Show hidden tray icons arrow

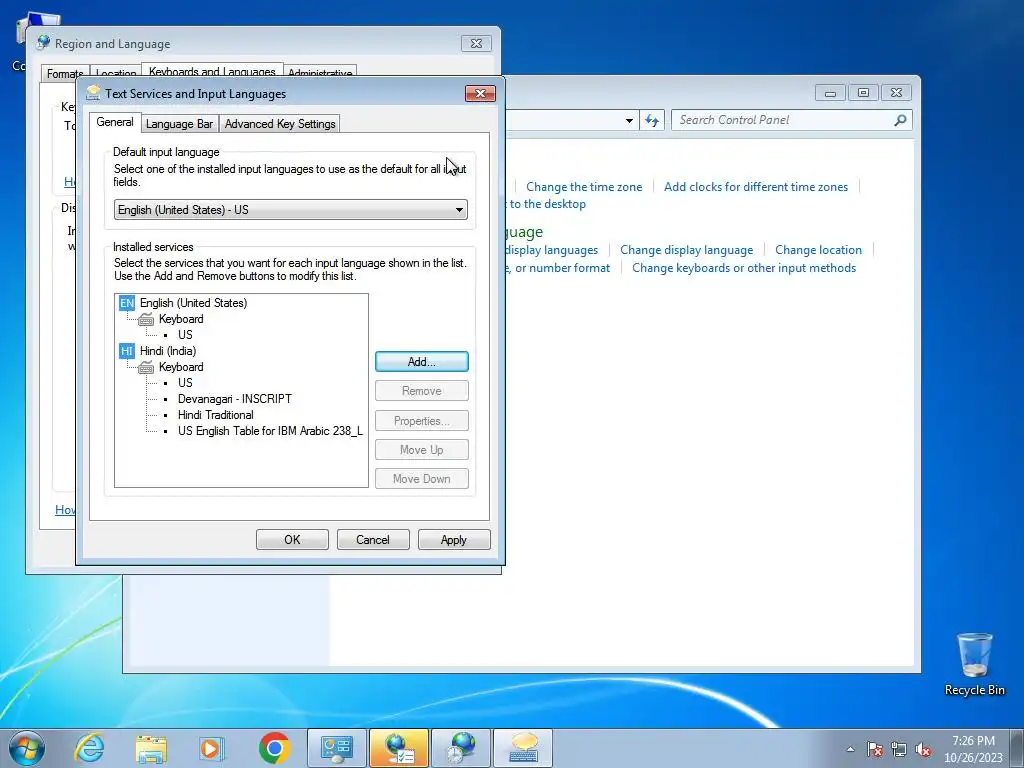(850, 749)
